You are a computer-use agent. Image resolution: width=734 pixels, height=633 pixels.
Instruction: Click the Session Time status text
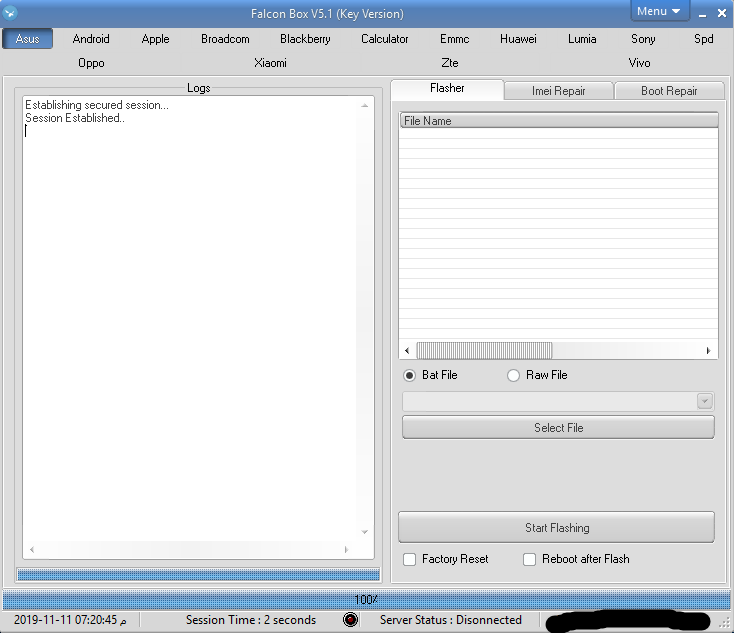(251, 620)
